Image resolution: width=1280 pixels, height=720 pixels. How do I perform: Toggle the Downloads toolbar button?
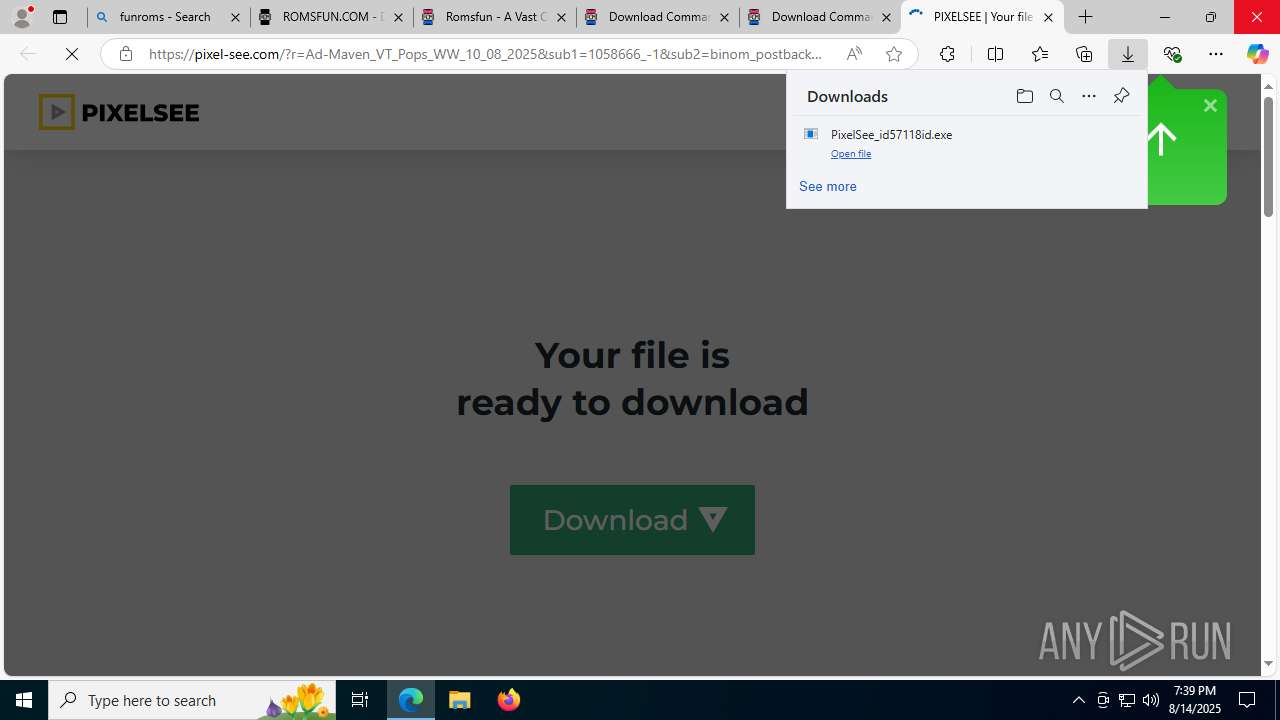coord(1128,54)
